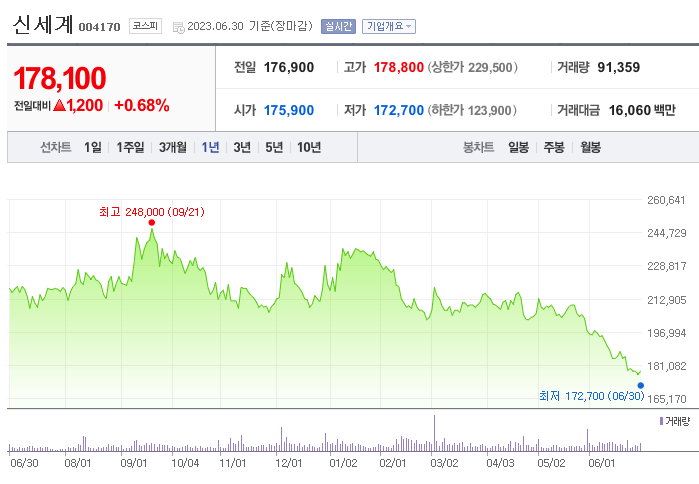This screenshot has height=484, width=699.
Task: Switch to the 3개월 chart period
Action: tap(173, 147)
